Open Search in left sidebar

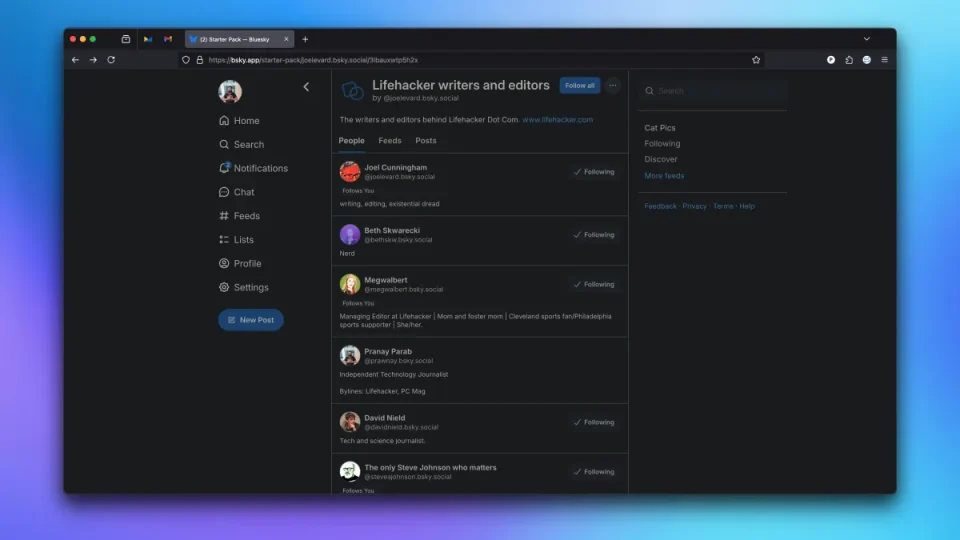242,144
